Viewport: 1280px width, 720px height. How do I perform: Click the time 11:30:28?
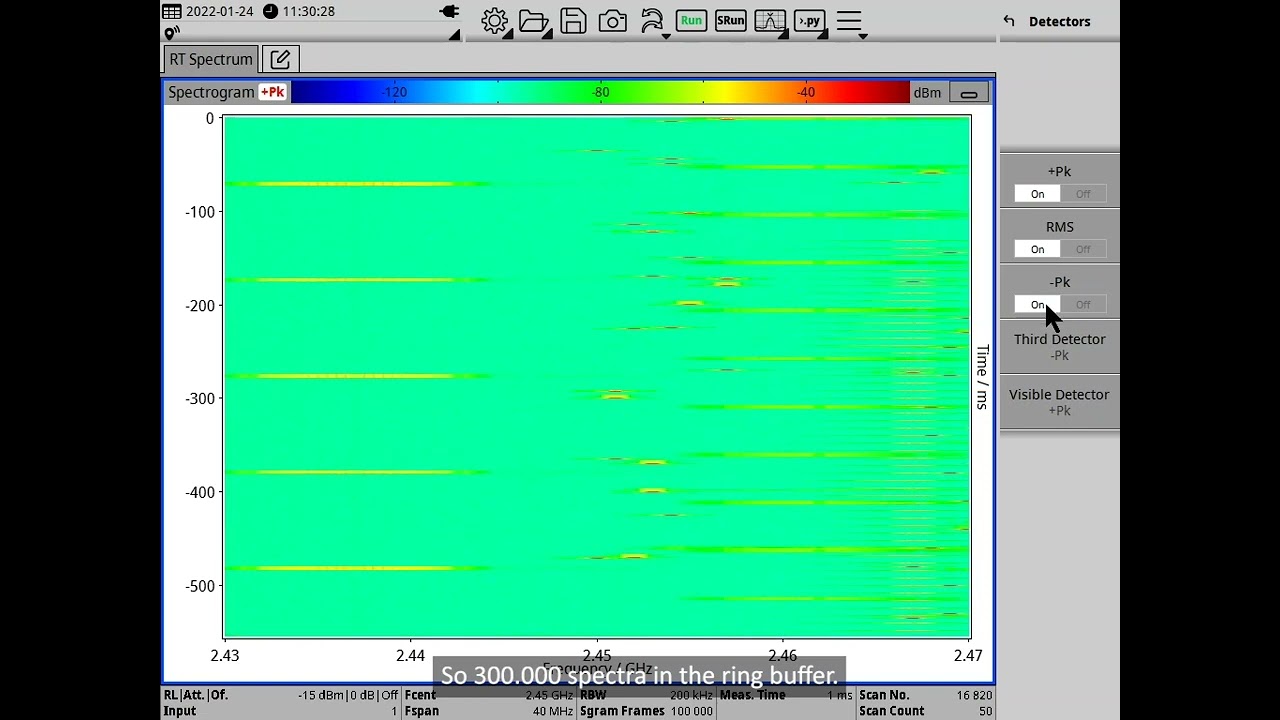309,11
